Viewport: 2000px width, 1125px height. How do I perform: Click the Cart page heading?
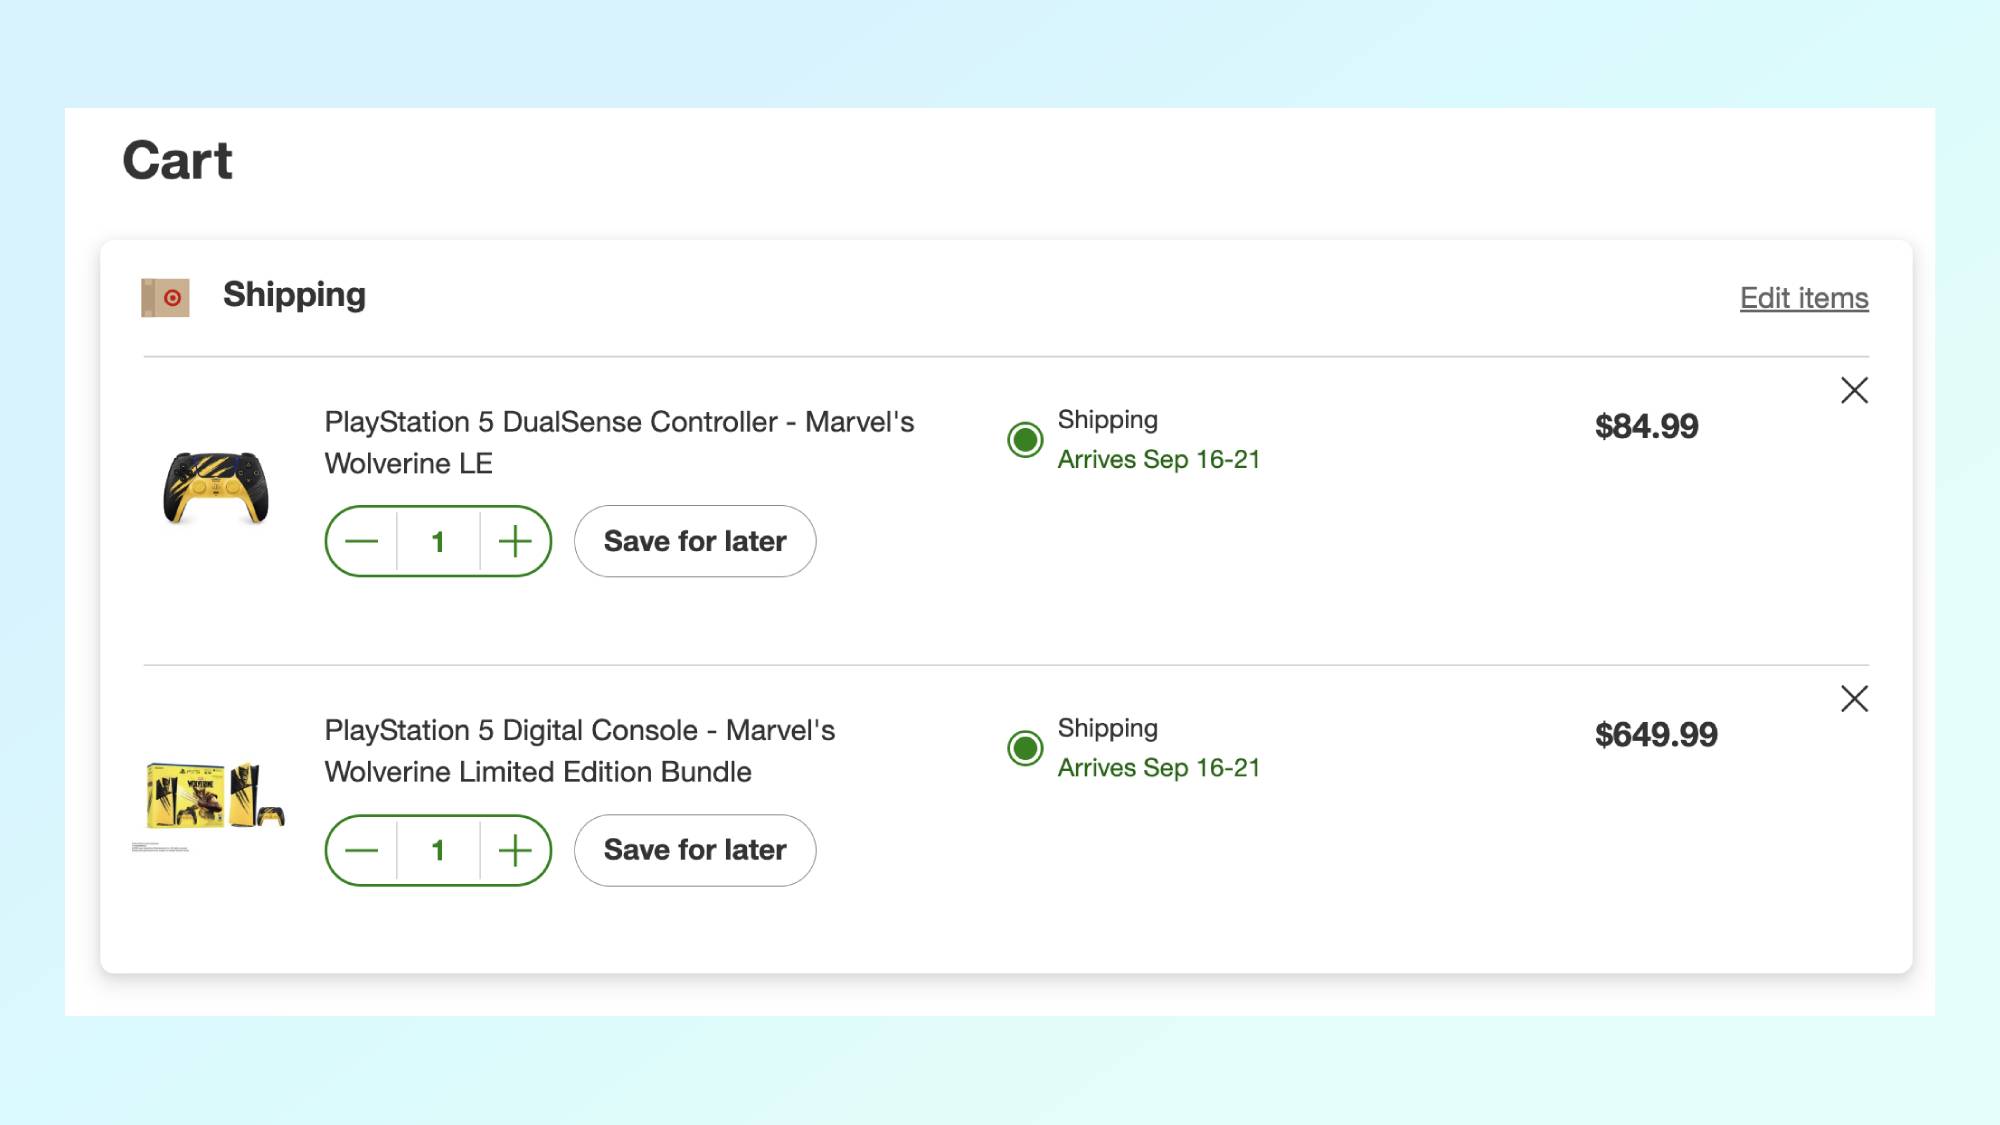pyautogui.click(x=177, y=160)
